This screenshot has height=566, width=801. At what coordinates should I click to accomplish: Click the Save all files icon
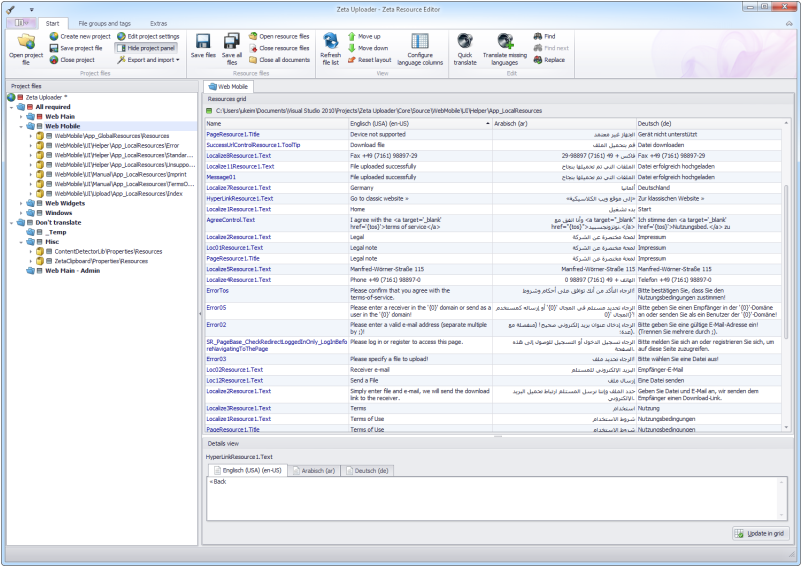pos(231,41)
